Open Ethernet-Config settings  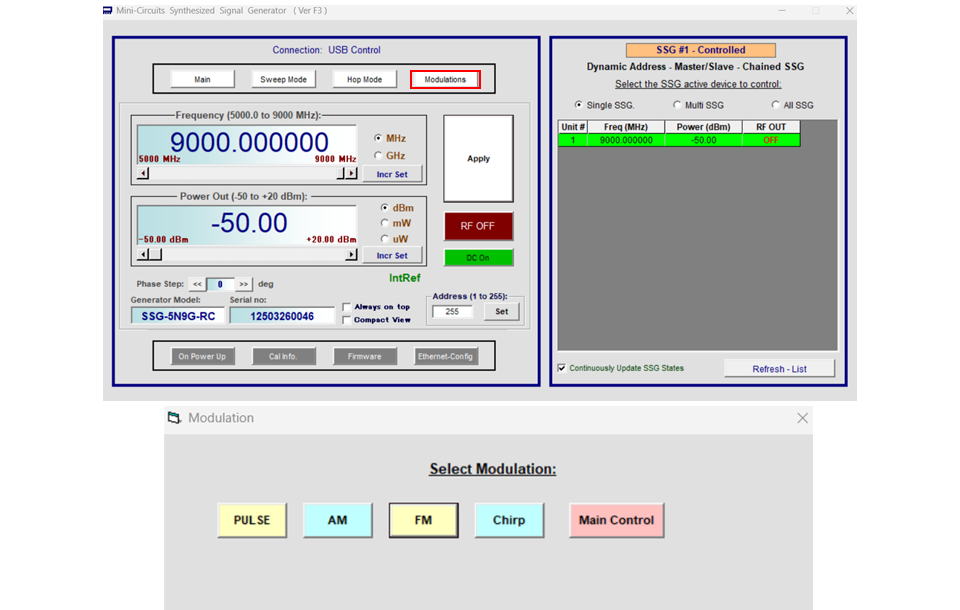(445, 356)
